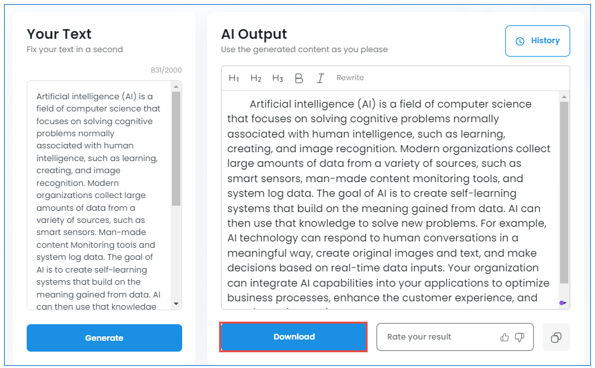This screenshot has width=595, height=368.
Task: Click the thumbs down rating icon
Action: [x=519, y=337]
